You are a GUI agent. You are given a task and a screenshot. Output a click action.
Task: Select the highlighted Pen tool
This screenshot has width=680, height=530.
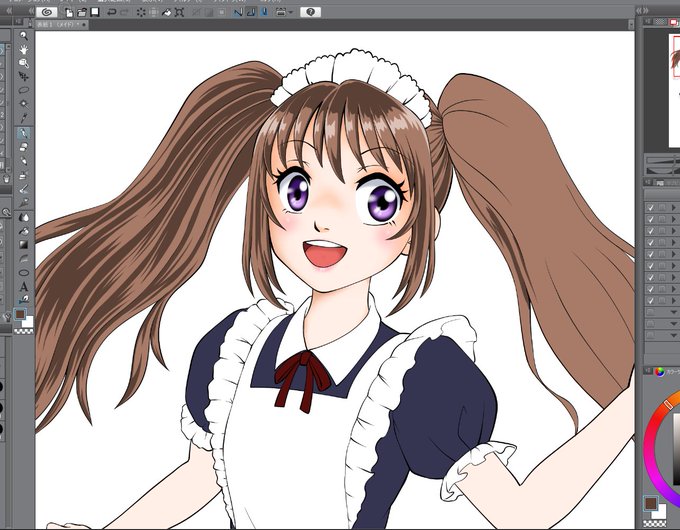point(23,133)
